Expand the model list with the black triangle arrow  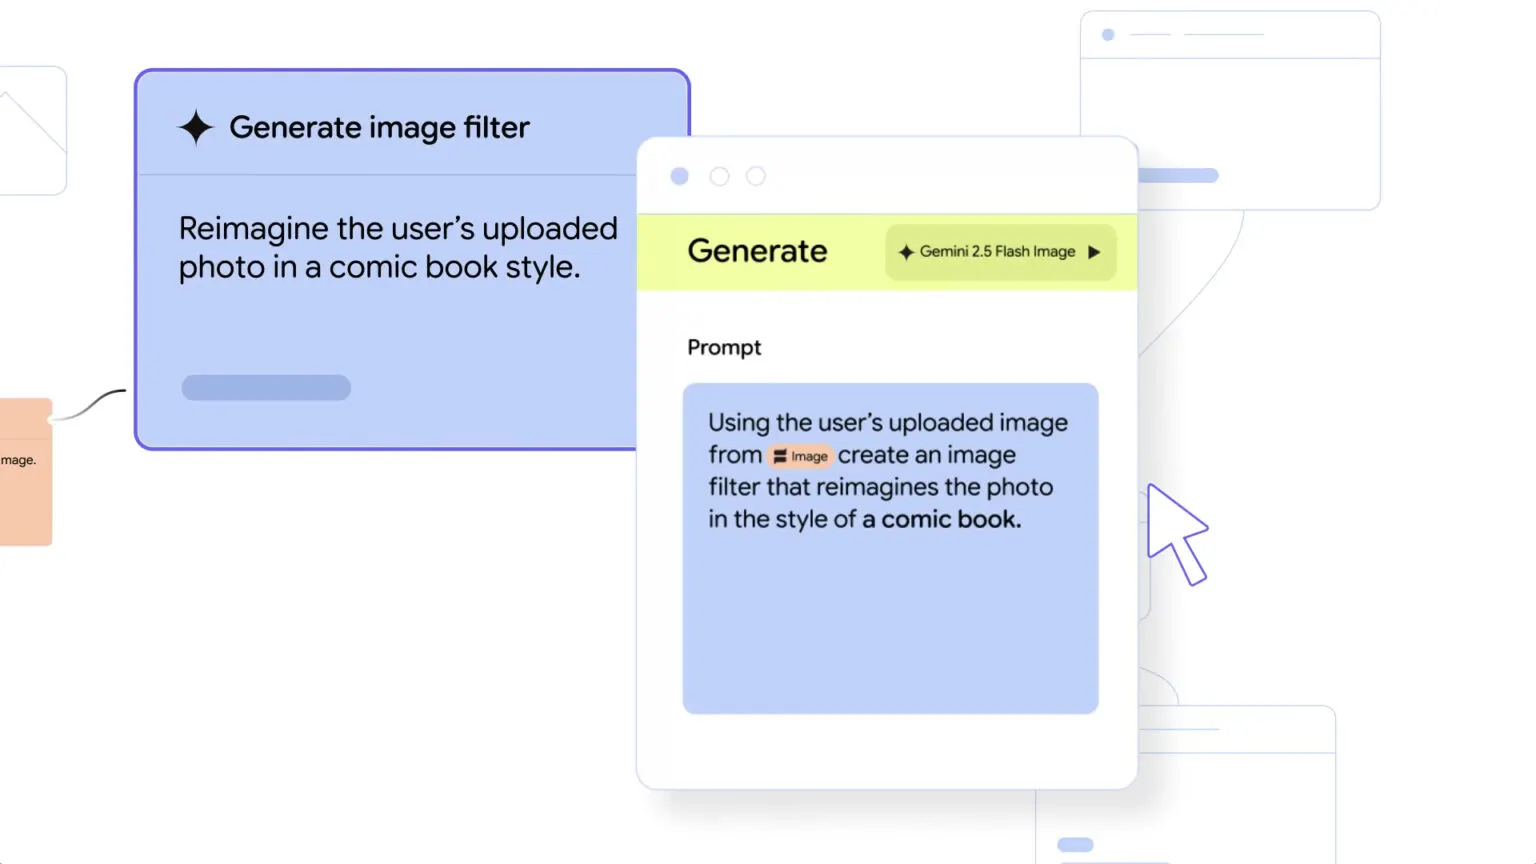1094,252
